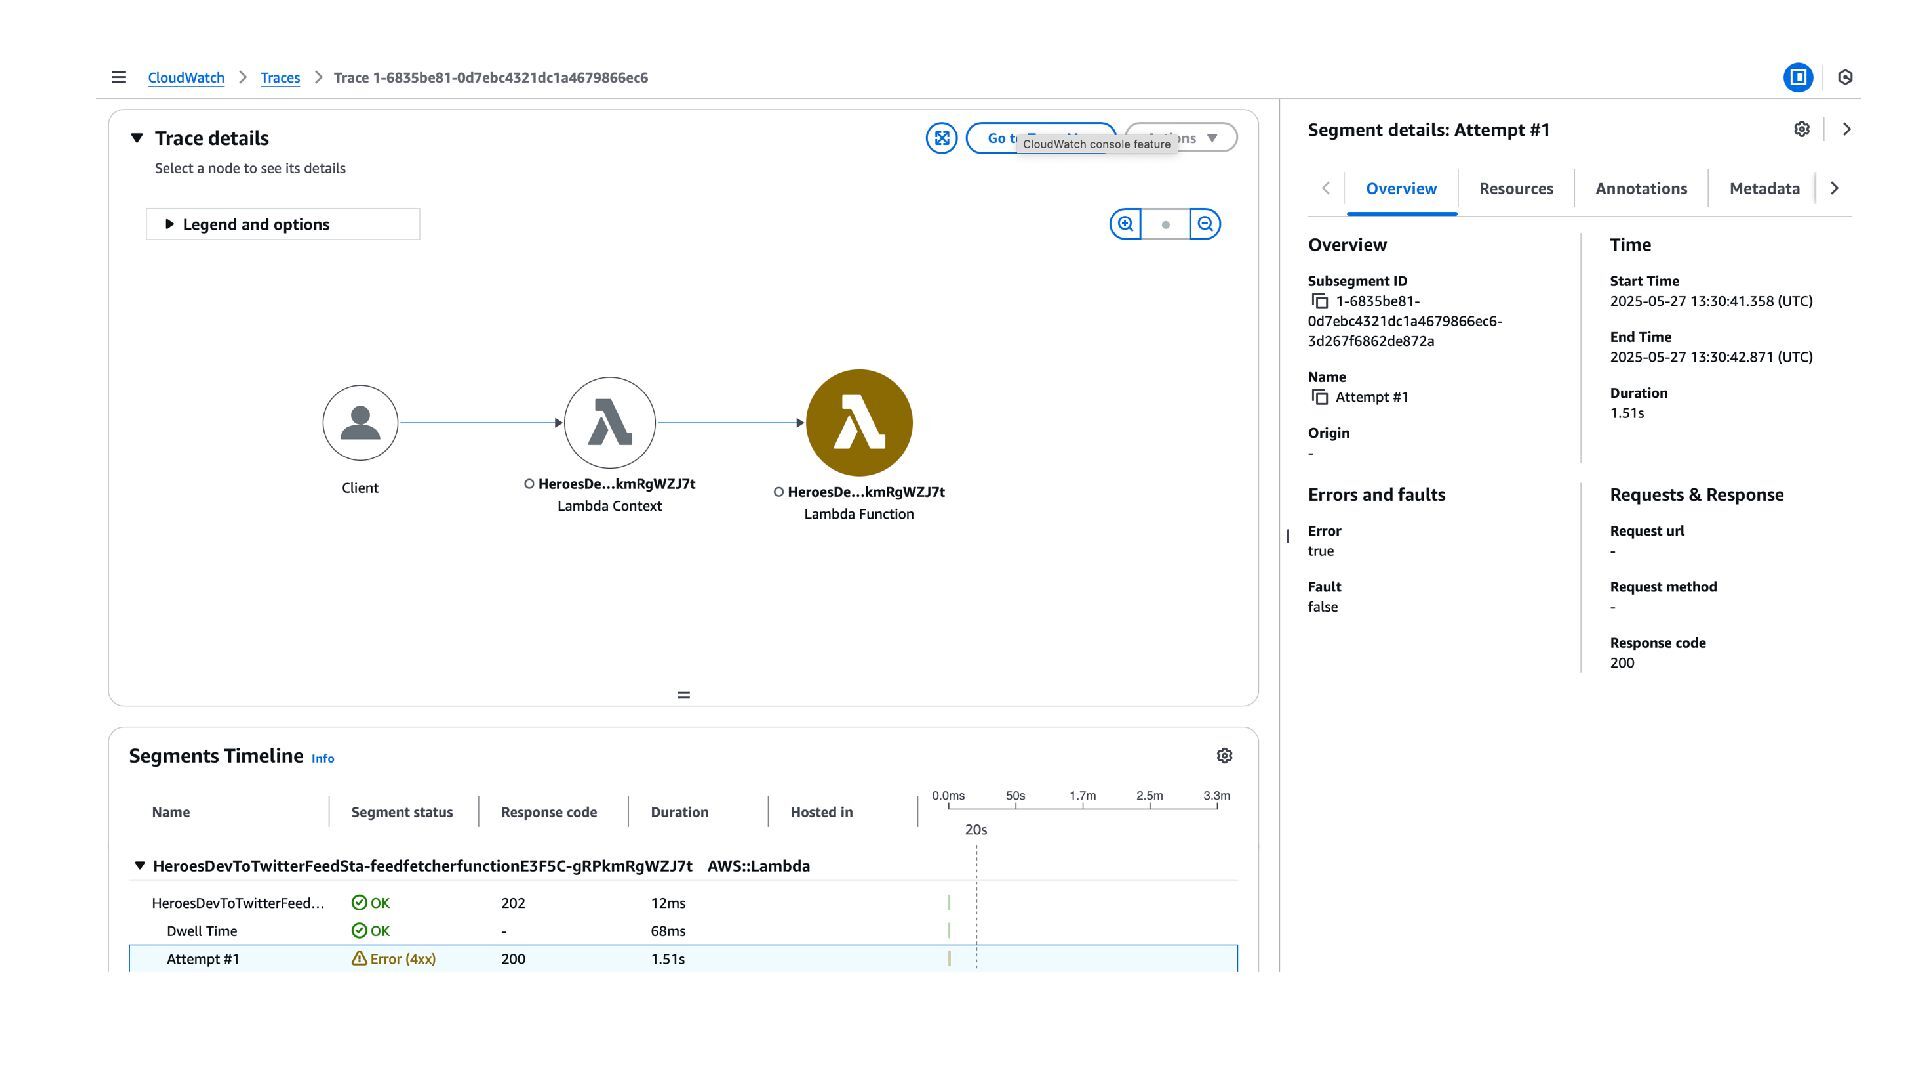Click the Lambda Function node name label
The height and width of the screenshot is (1080, 1920).
tap(866, 492)
